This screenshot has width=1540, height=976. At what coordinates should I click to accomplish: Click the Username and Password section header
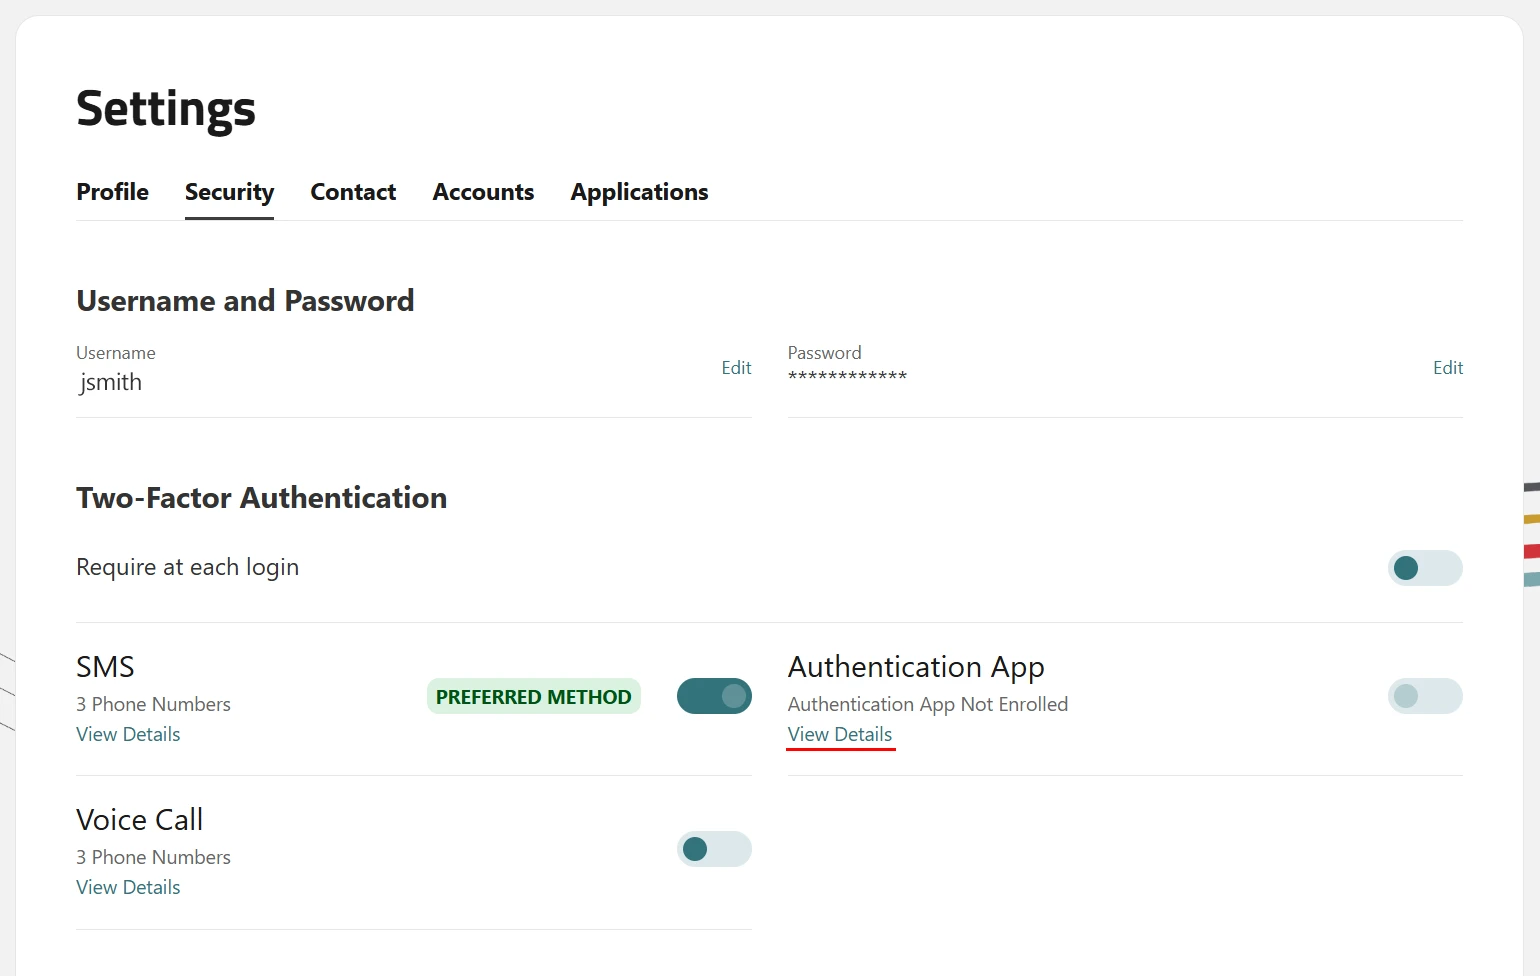[245, 300]
